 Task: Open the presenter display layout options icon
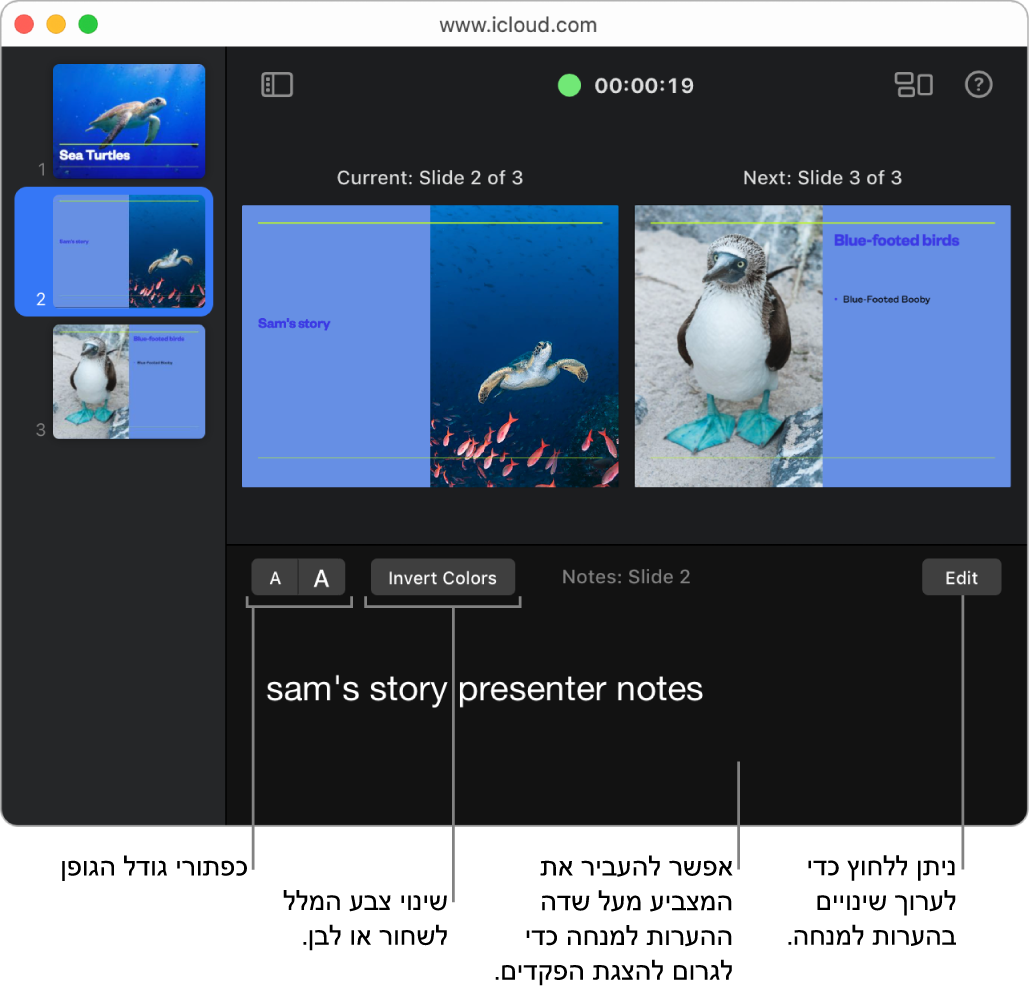tap(913, 85)
